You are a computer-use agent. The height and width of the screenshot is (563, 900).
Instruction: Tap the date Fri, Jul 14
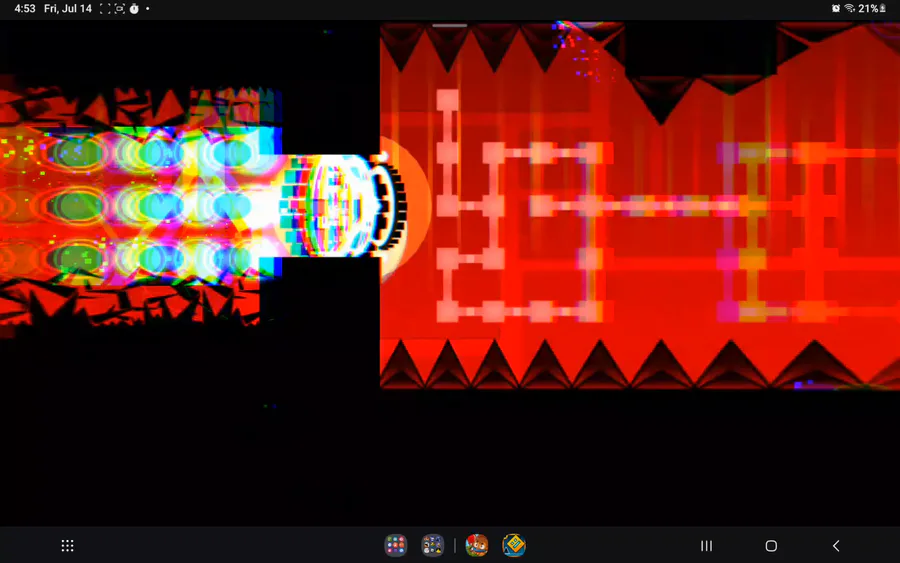pos(68,9)
